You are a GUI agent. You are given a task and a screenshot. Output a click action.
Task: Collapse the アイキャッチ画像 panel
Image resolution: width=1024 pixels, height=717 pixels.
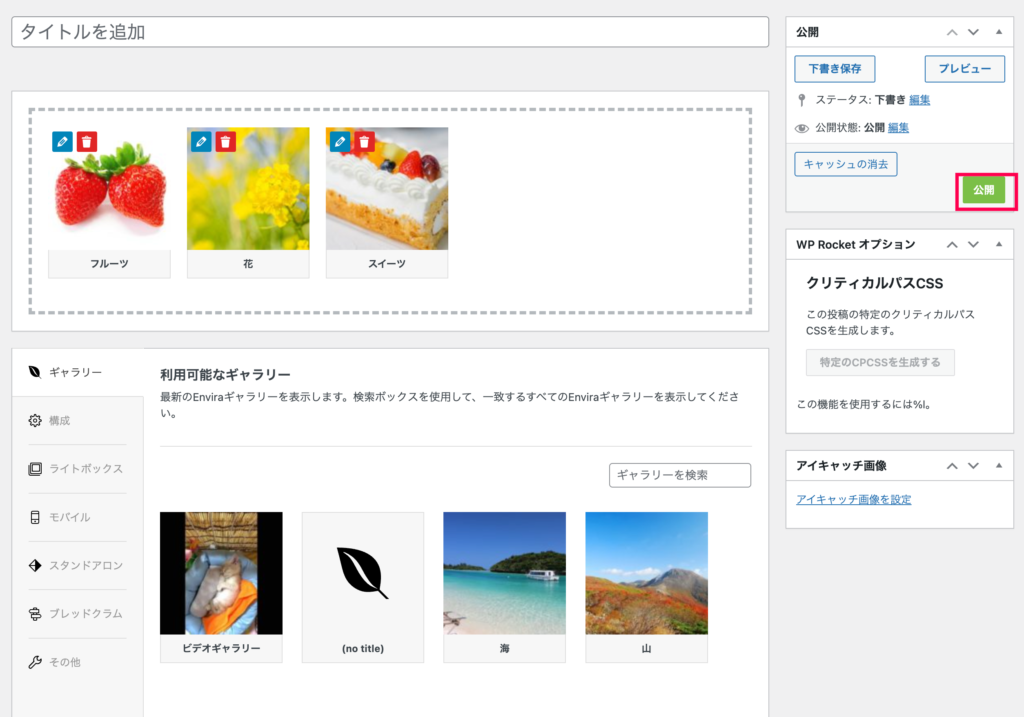(999, 465)
